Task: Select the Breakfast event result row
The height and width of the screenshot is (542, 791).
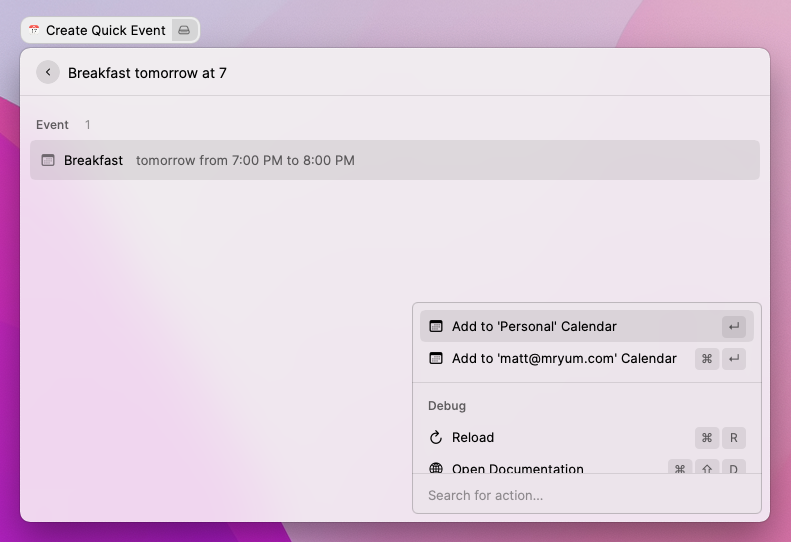Action: (x=394, y=160)
